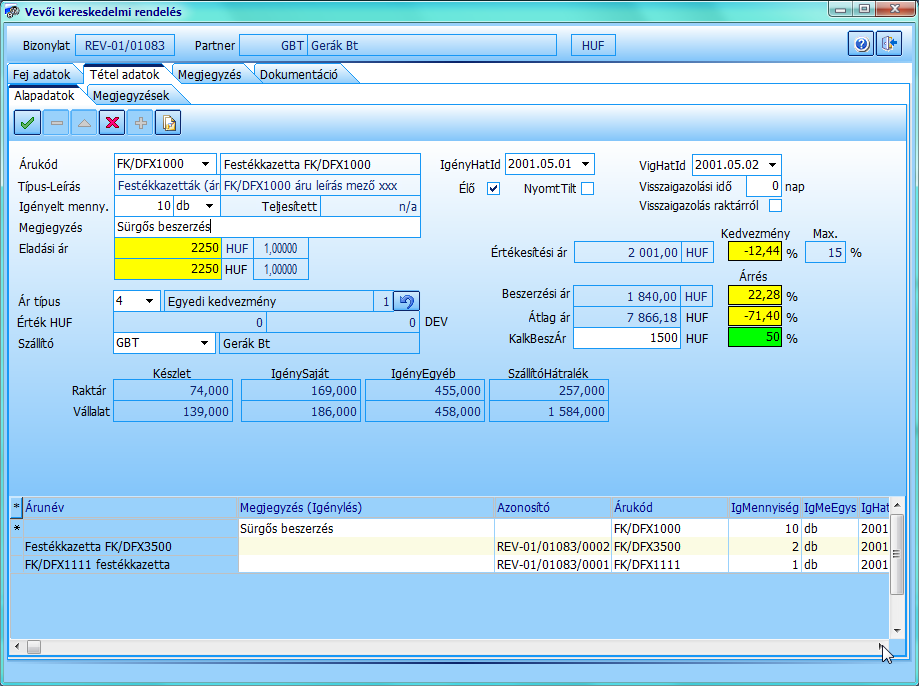Click the Max. 15 percent field
Image resolution: width=919 pixels, height=686 pixels.
pyautogui.click(x=825, y=253)
